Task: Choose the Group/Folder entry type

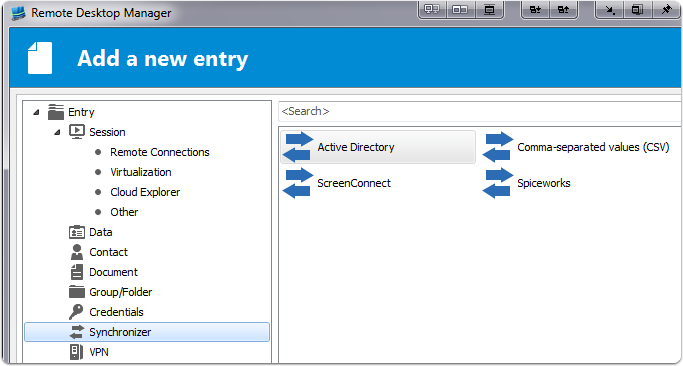Action: (121, 292)
